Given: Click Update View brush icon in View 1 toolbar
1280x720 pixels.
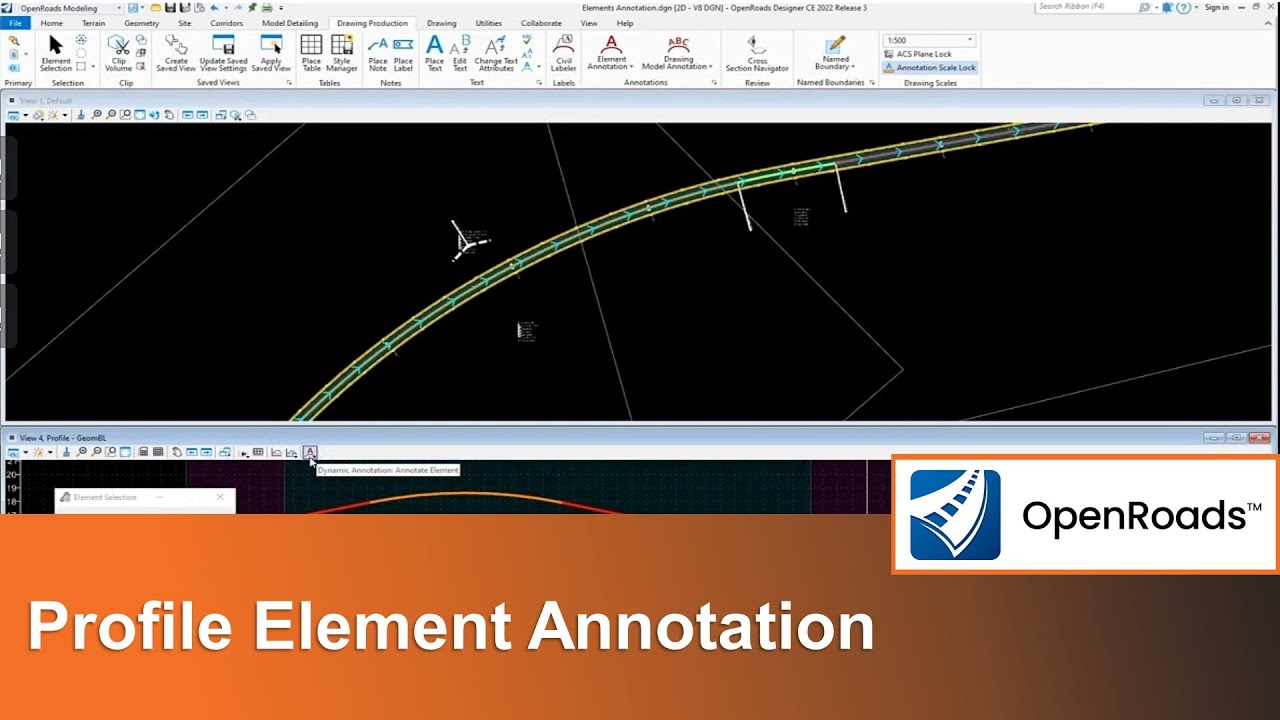Looking at the screenshot, I should (82, 115).
